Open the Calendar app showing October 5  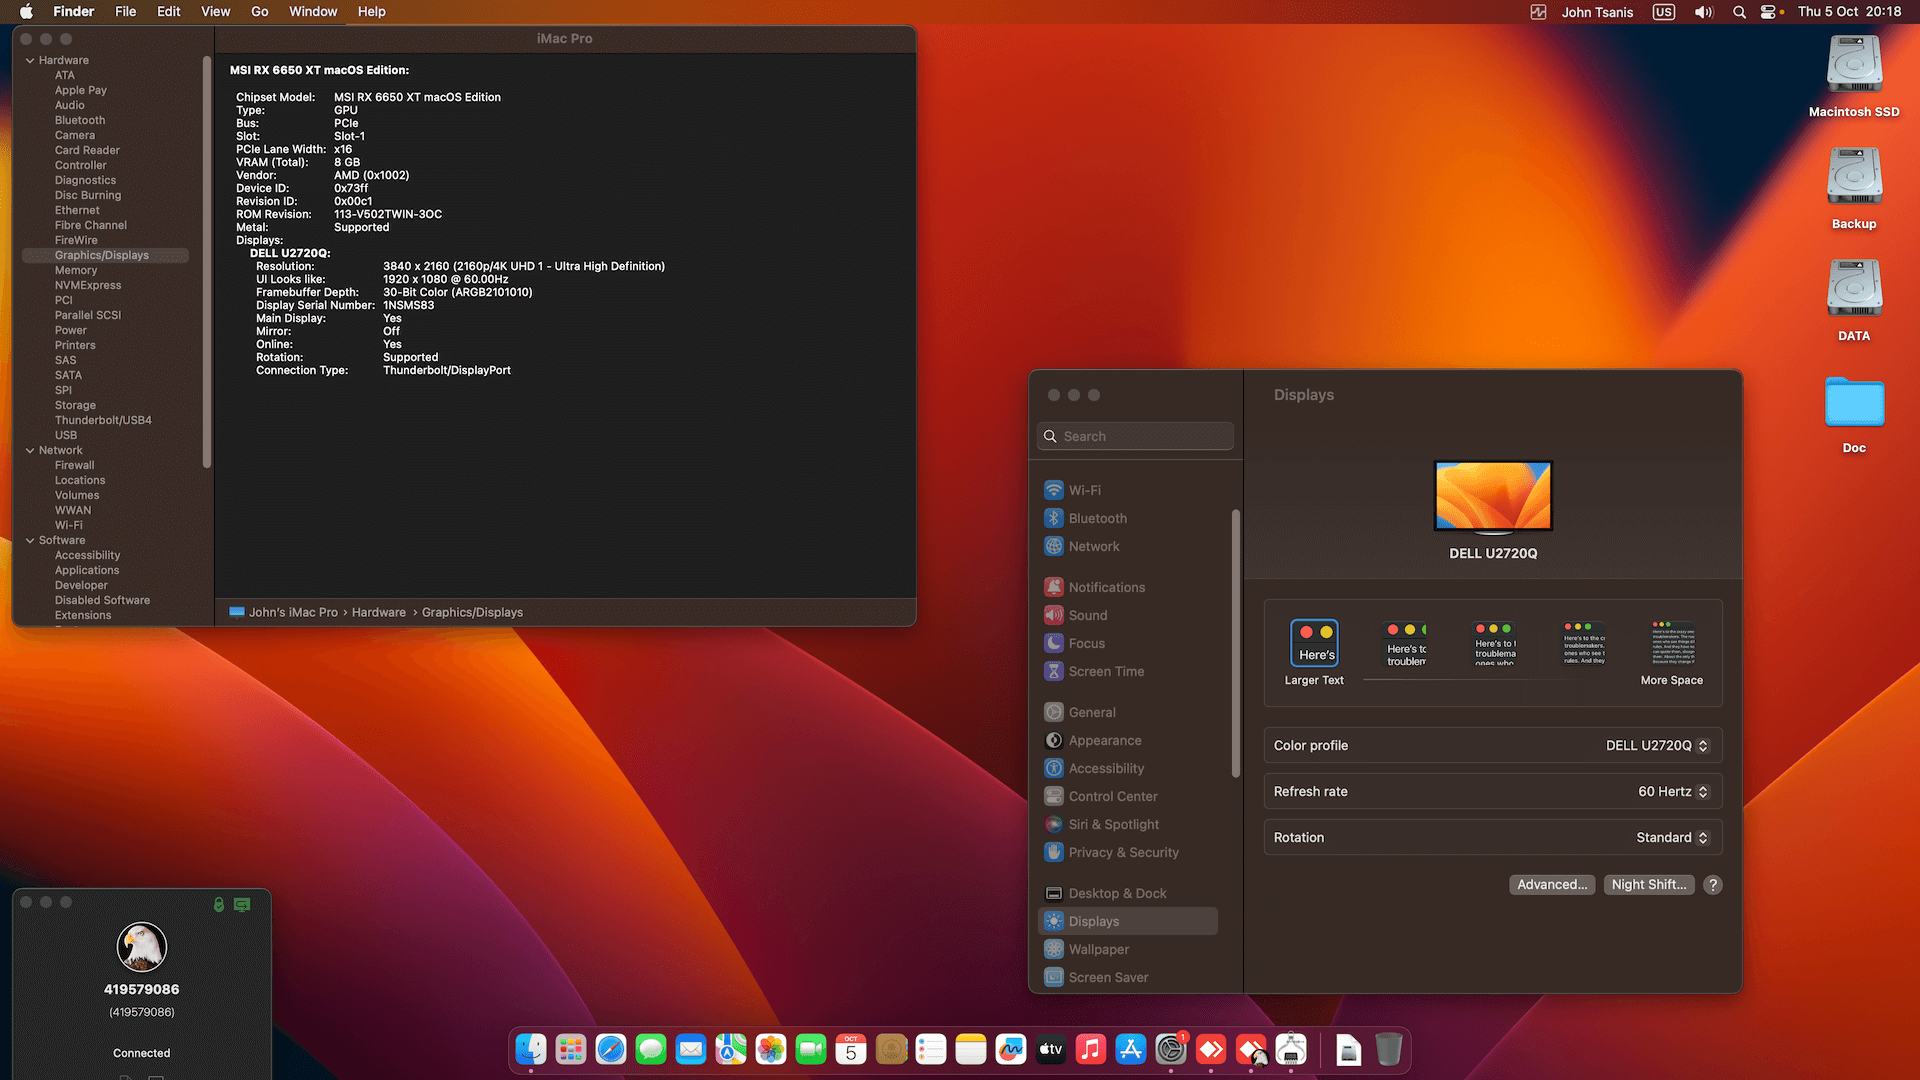(851, 1049)
